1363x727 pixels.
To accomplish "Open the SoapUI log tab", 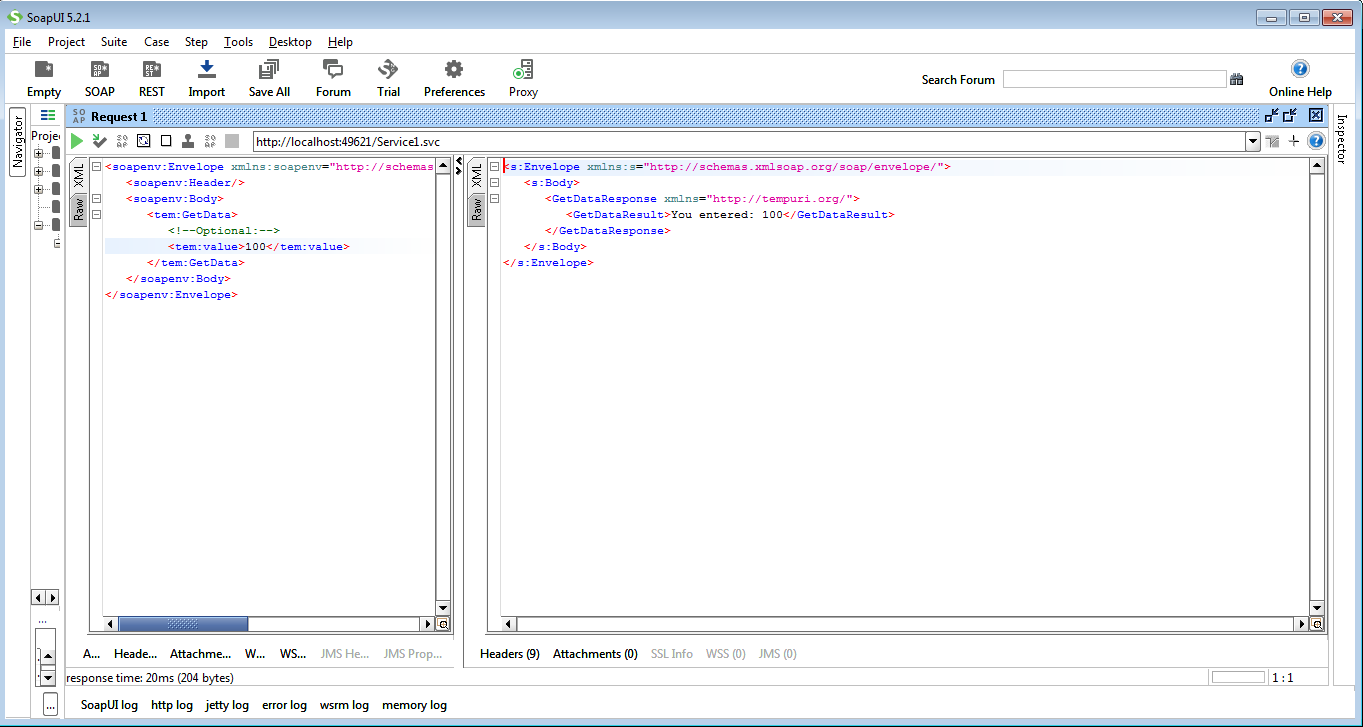I will pos(109,705).
